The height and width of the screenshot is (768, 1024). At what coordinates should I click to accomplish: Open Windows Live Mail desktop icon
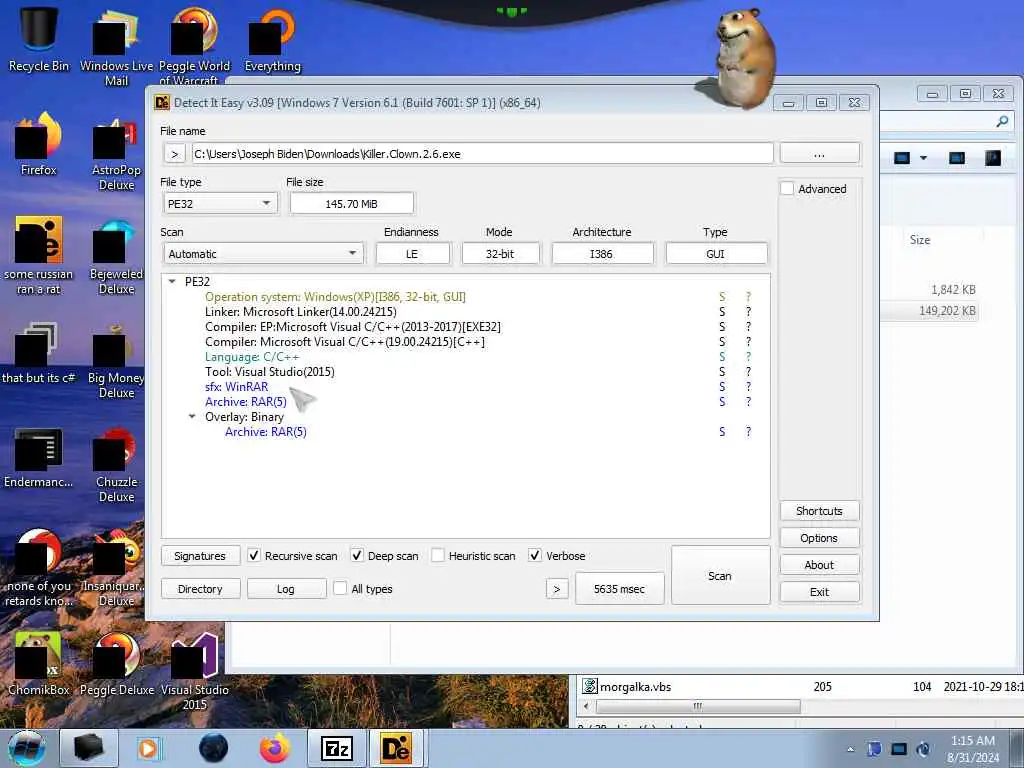116,46
